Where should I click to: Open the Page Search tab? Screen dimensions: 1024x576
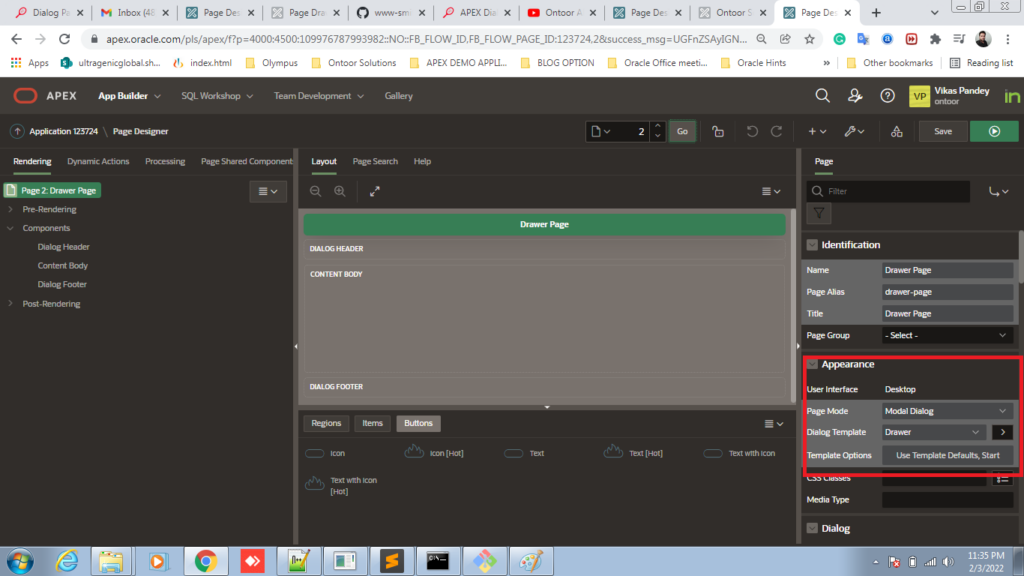[x=375, y=161]
